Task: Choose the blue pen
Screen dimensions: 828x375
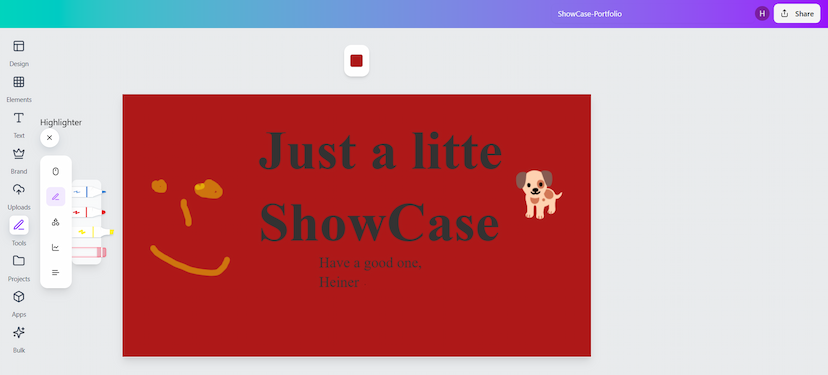Action: pyautogui.click(x=89, y=192)
